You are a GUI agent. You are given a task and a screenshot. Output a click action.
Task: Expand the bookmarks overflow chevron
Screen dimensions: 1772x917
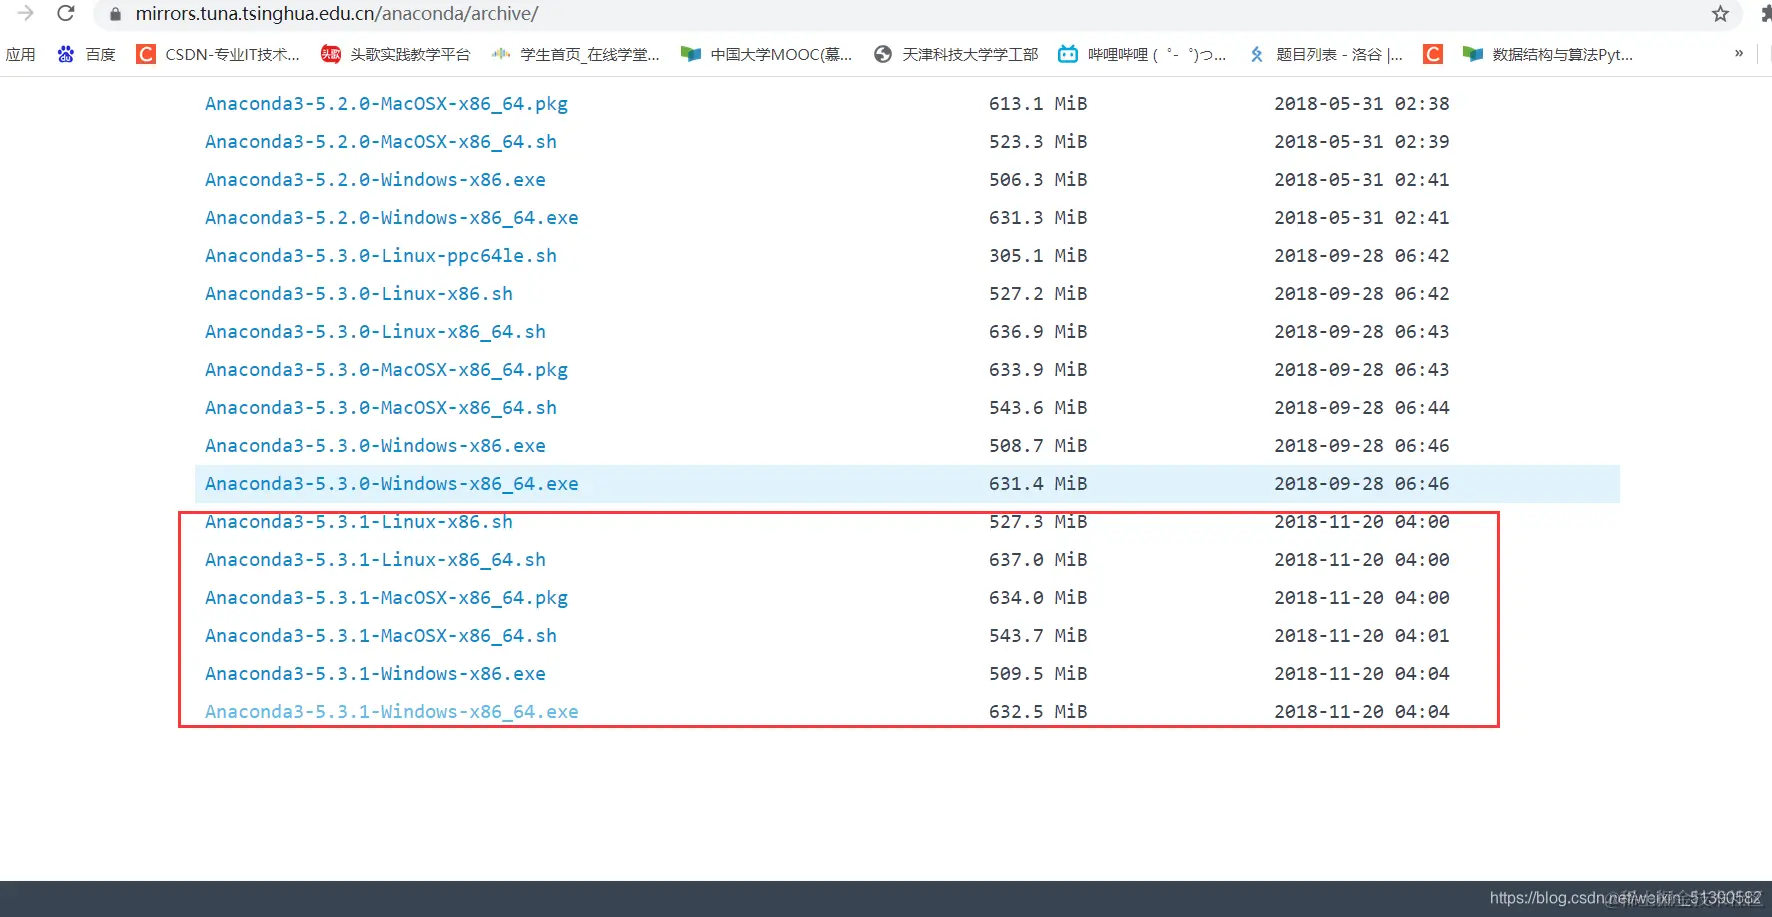pyautogui.click(x=1739, y=54)
